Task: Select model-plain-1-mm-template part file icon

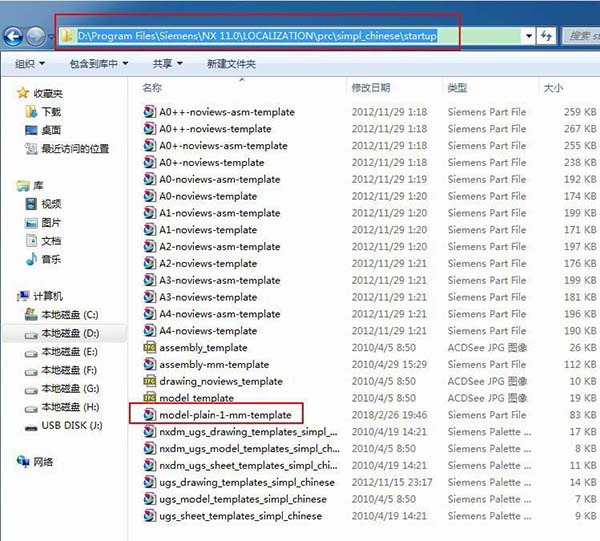Action: tap(150, 415)
